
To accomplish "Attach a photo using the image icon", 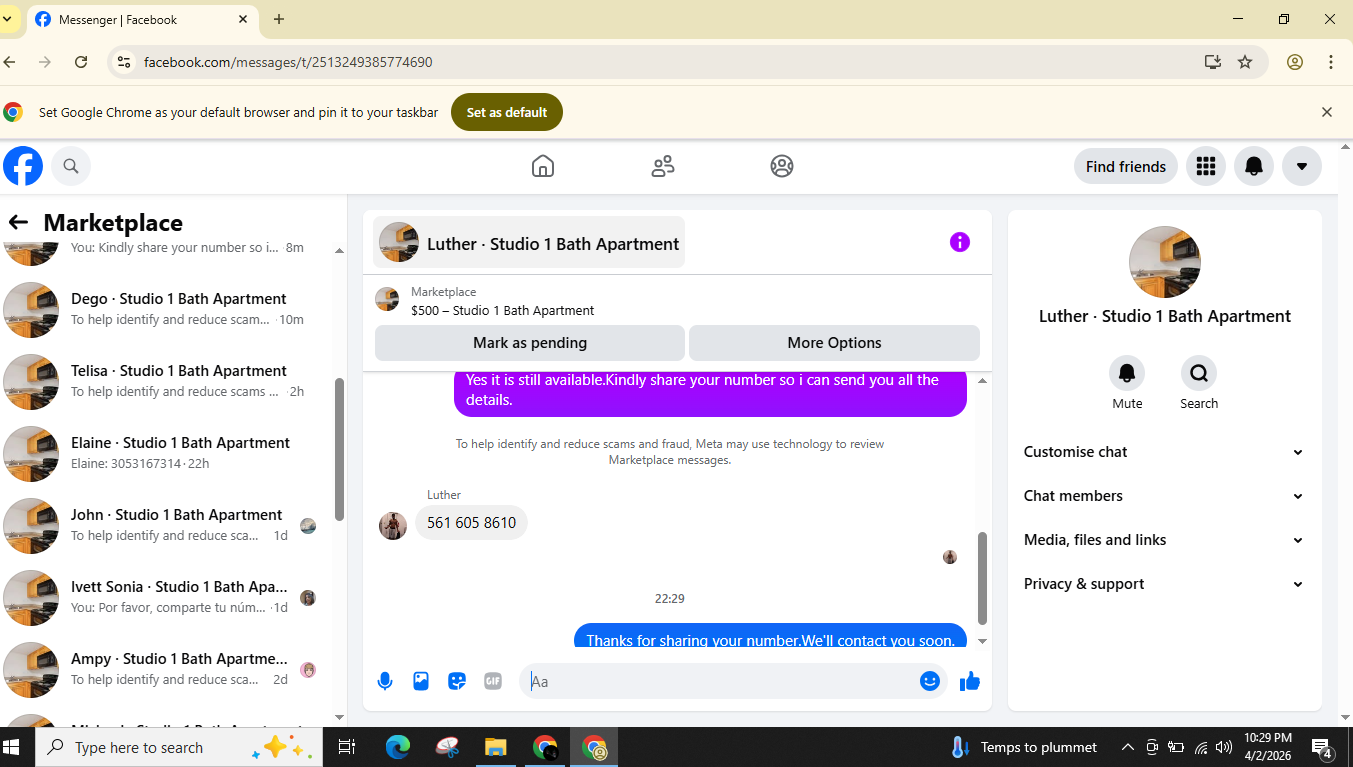I will click(421, 681).
